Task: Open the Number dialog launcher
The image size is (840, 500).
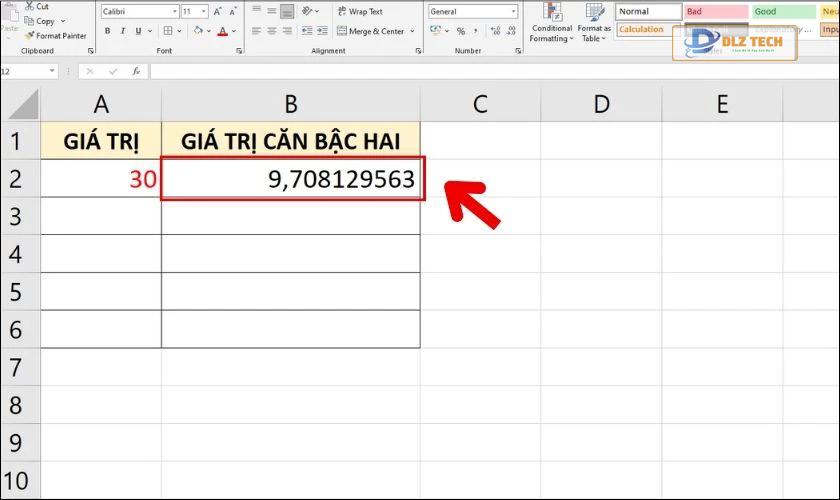Action: point(518,51)
